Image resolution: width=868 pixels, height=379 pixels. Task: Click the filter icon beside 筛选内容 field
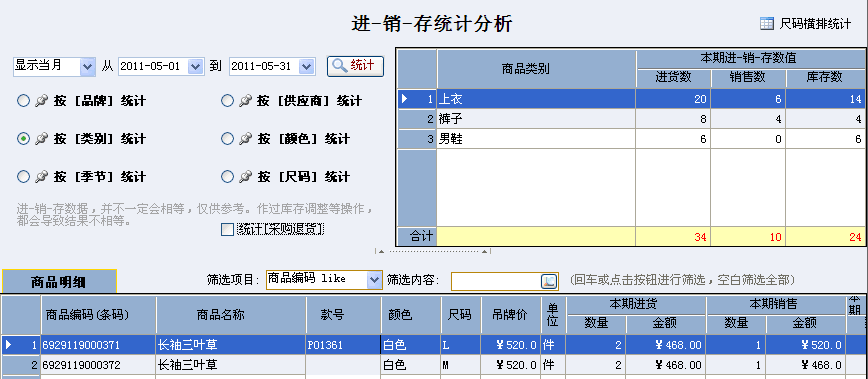[548, 281]
